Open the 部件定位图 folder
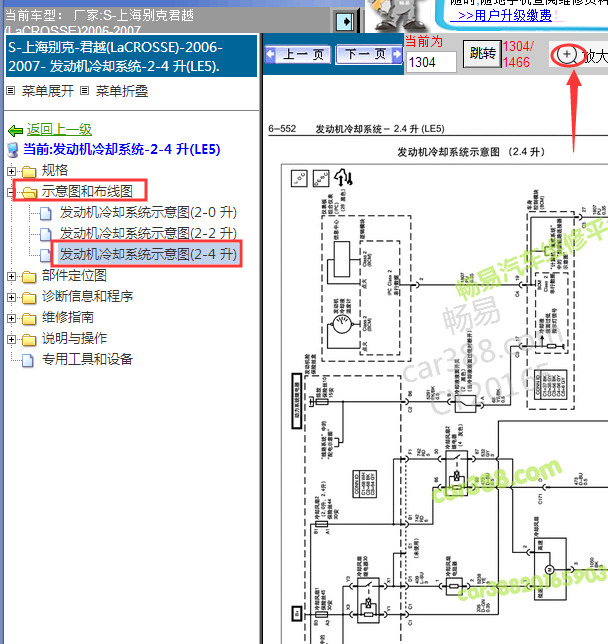Image resolution: width=608 pixels, height=644 pixels. pyautogui.click(x=74, y=275)
